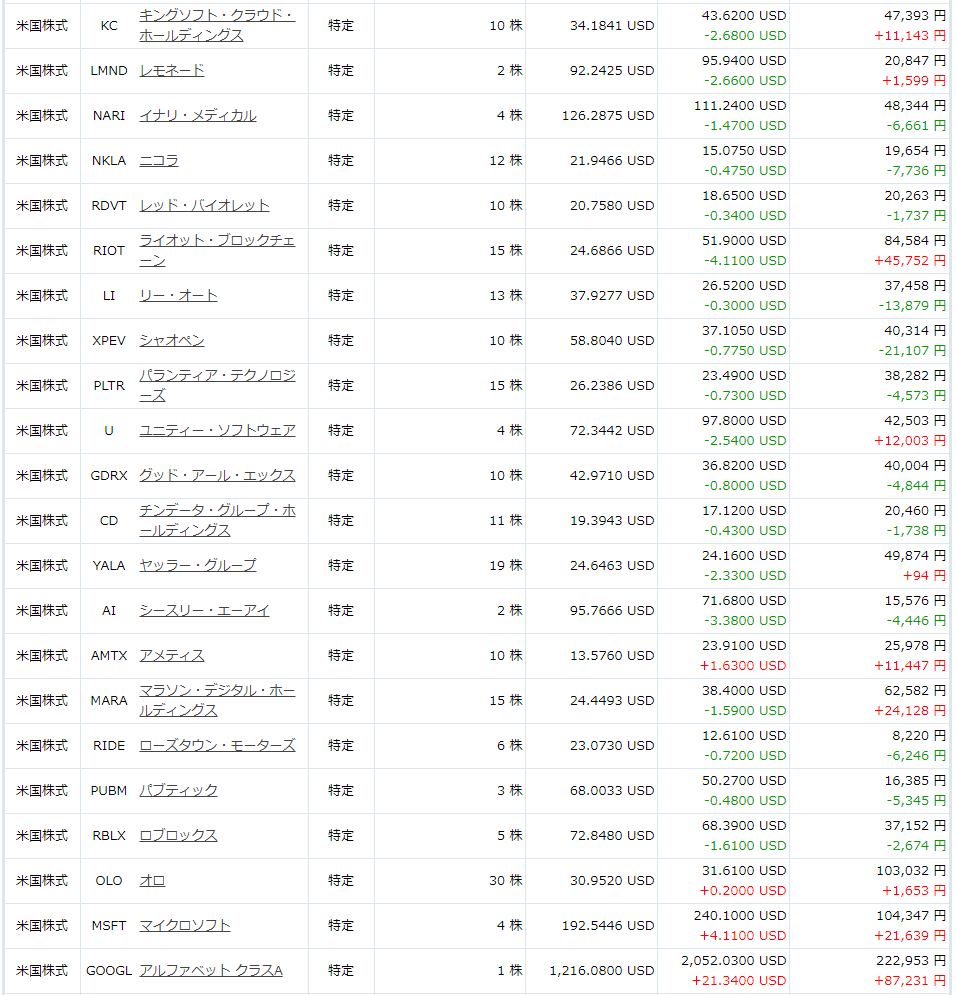Open the グッド・アール・エックス stock link

coord(218,476)
